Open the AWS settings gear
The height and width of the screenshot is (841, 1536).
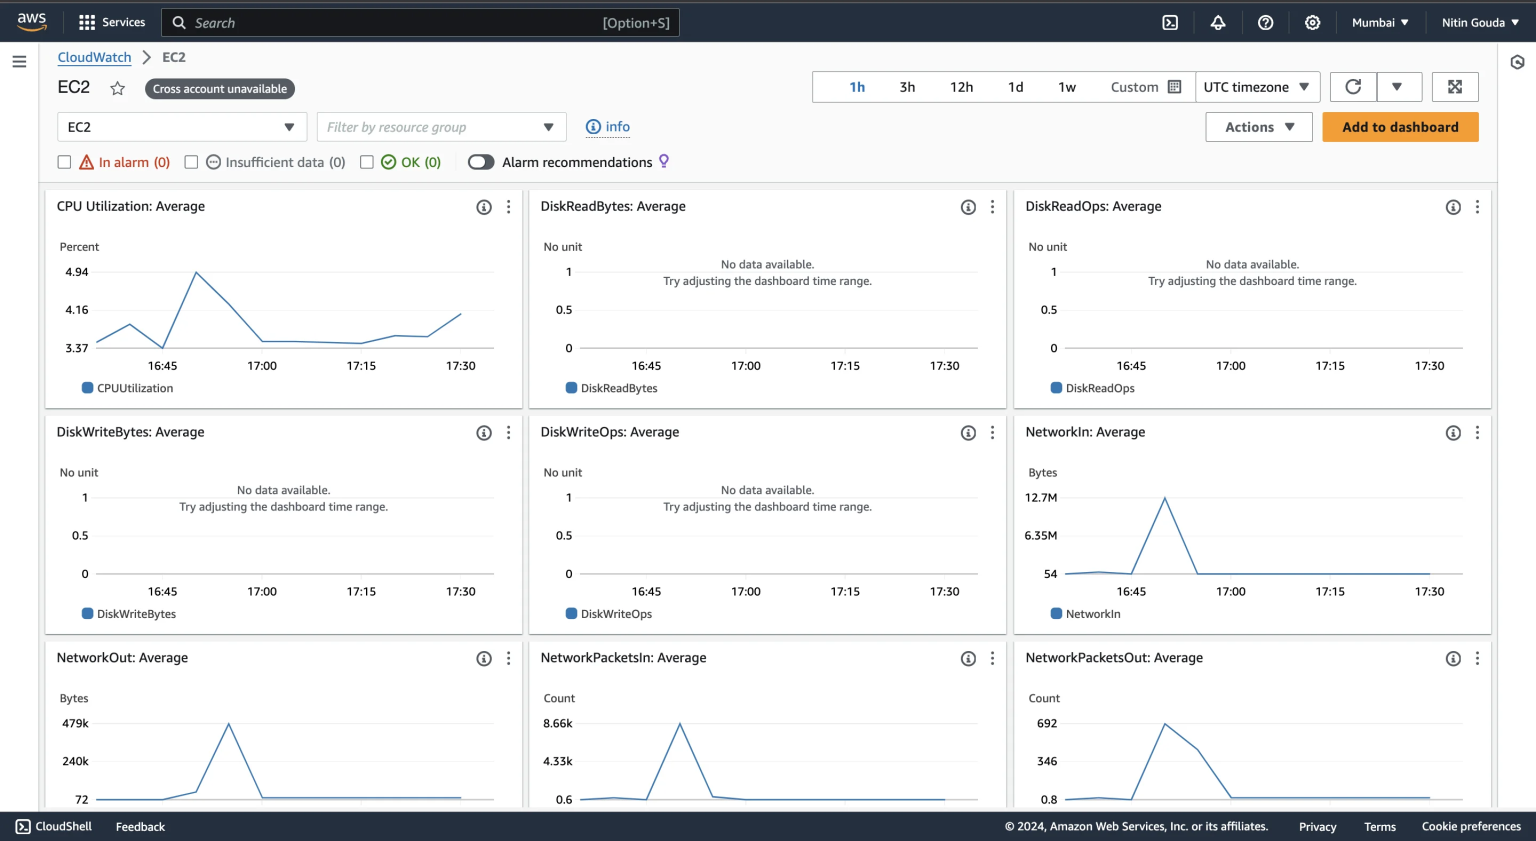coord(1313,21)
